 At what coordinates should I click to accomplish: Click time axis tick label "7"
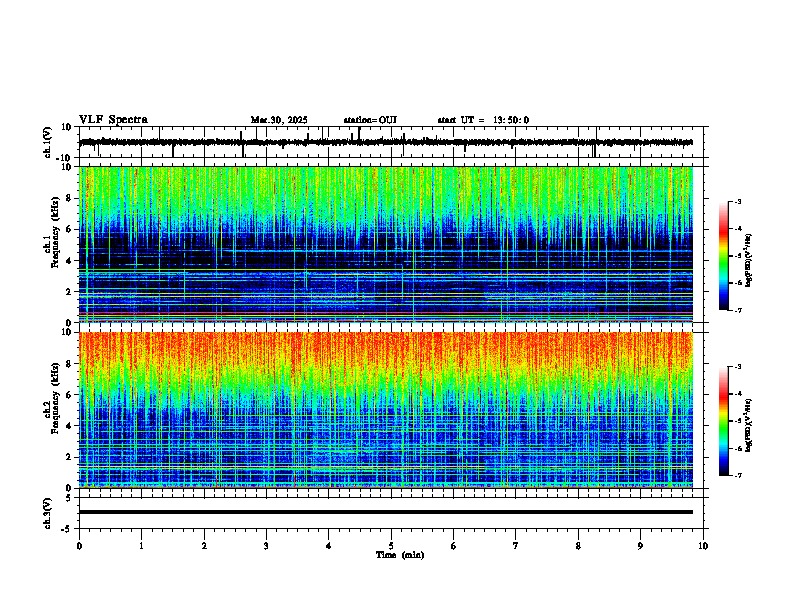pyautogui.click(x=516, y=546)
